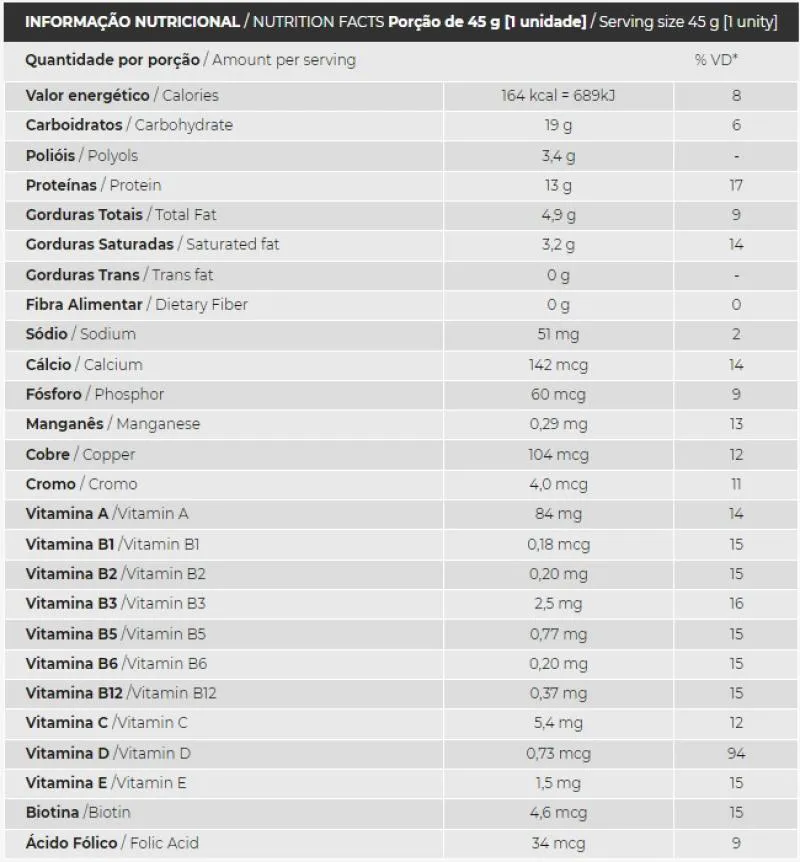Click the 'Vitamina B12 / Vitamin B12' label

(x=121, y=693)
